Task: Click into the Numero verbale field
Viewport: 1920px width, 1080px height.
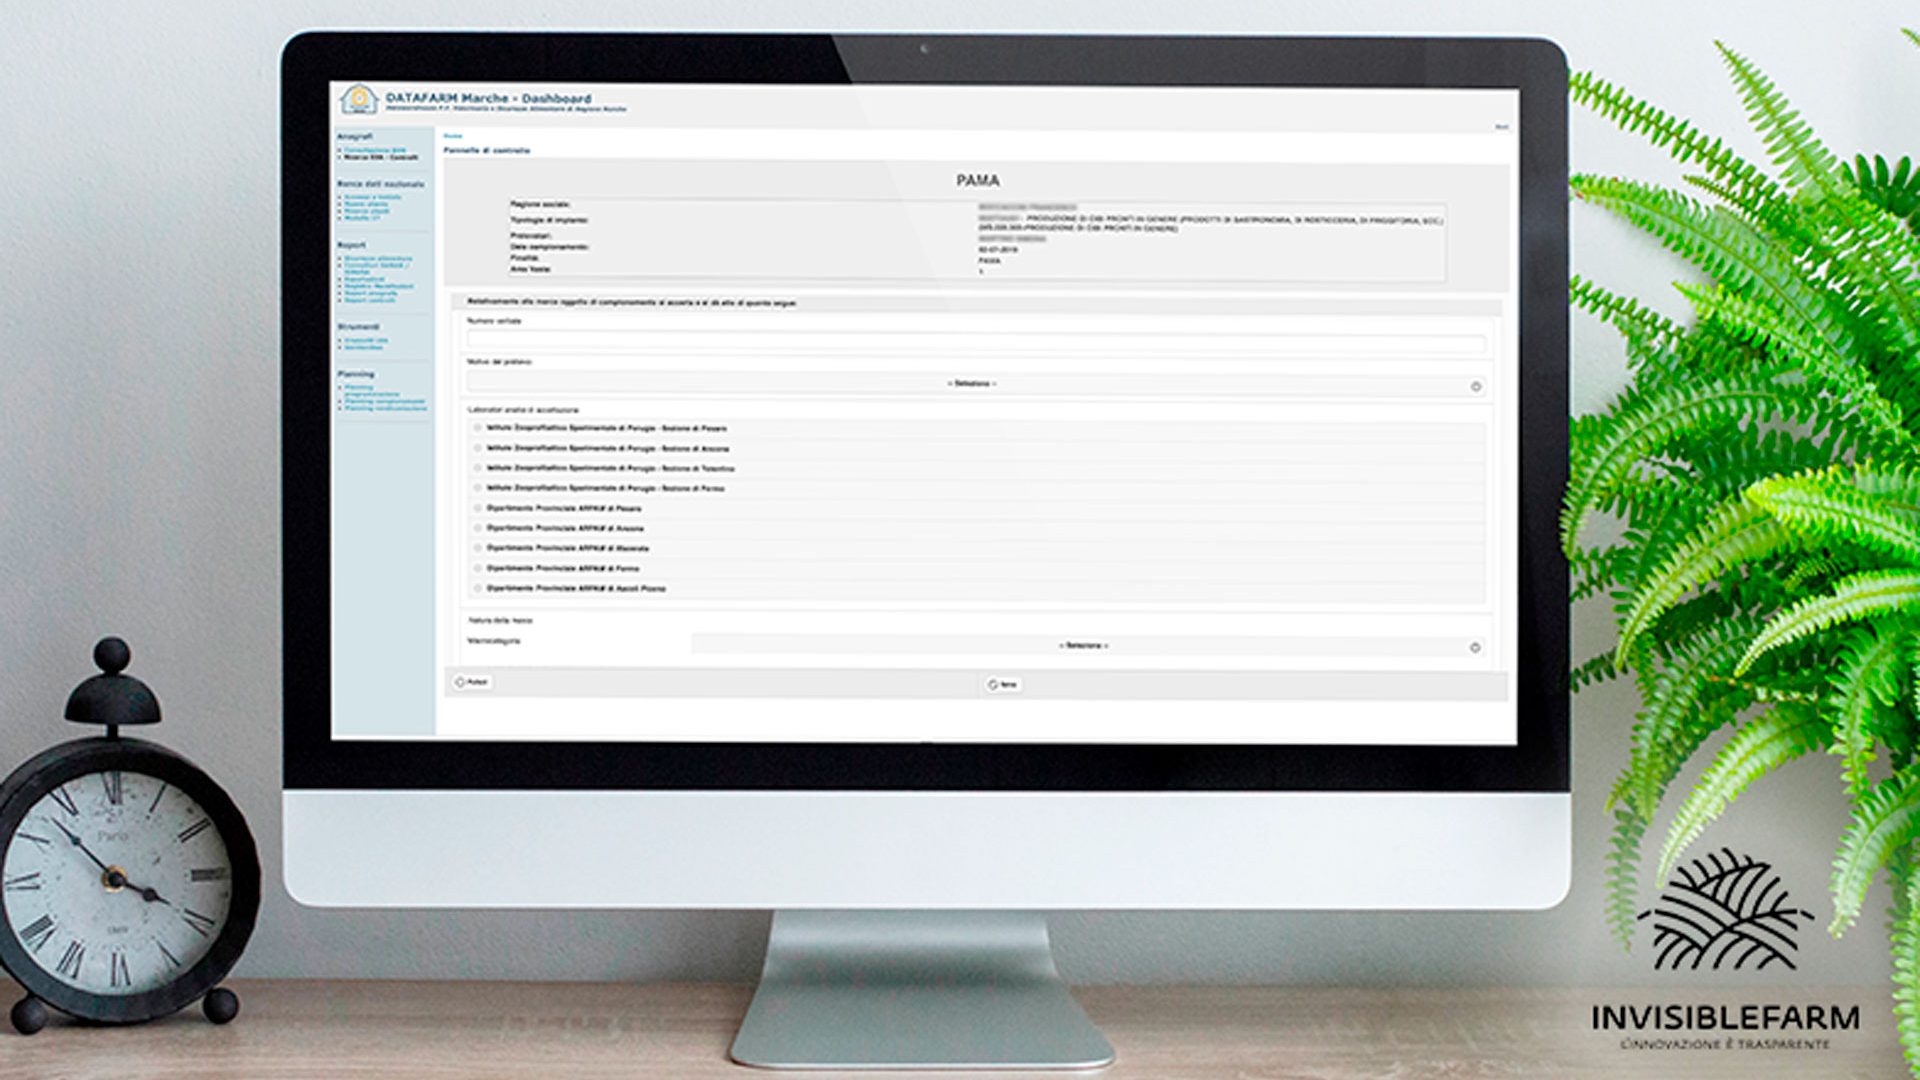Action: tap(976, 342)
